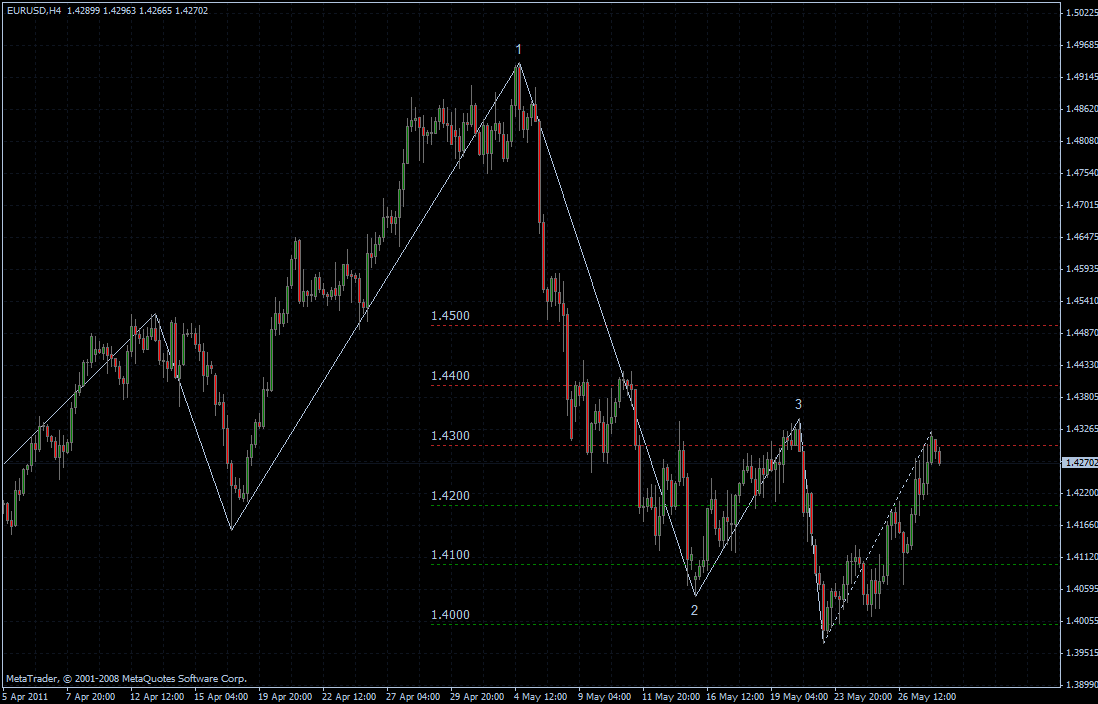
Task: Click the 29 Apr 20:00 time label
Action: pos(478,697)
